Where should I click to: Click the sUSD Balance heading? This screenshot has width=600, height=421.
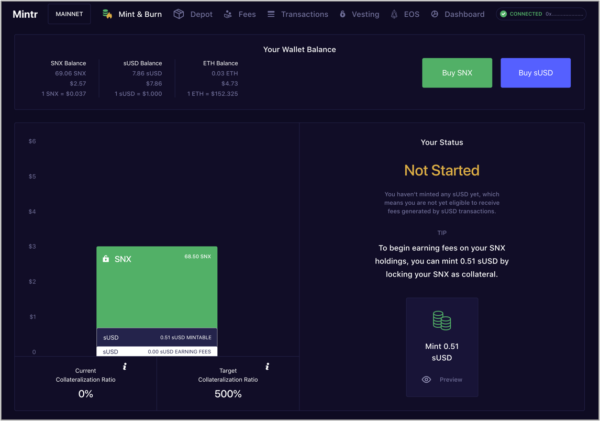(142, 63)
